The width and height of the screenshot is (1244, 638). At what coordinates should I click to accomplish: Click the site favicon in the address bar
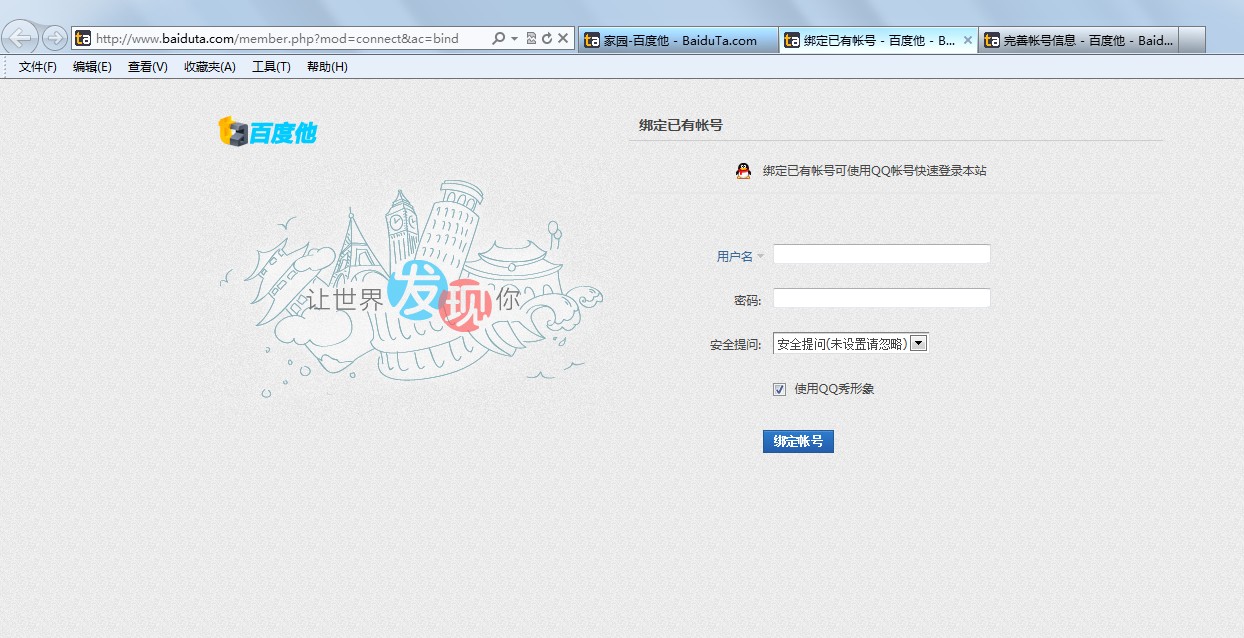tap(83, 39)
